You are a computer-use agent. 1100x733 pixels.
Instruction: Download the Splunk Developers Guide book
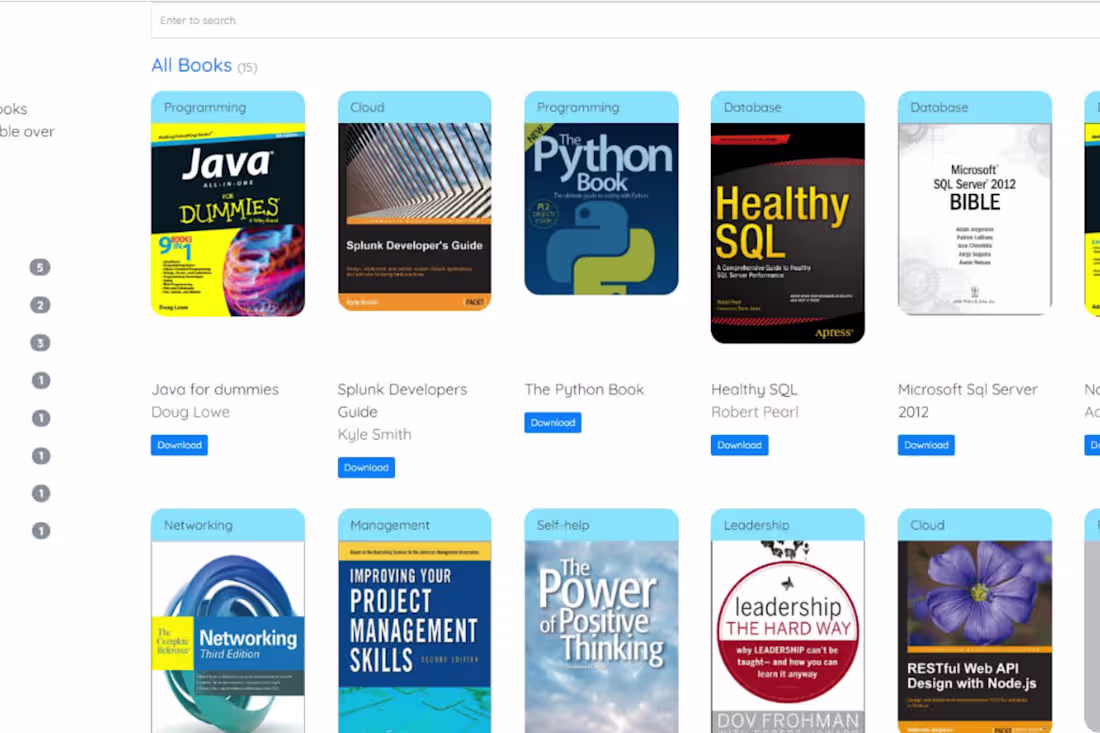[366, 468]
